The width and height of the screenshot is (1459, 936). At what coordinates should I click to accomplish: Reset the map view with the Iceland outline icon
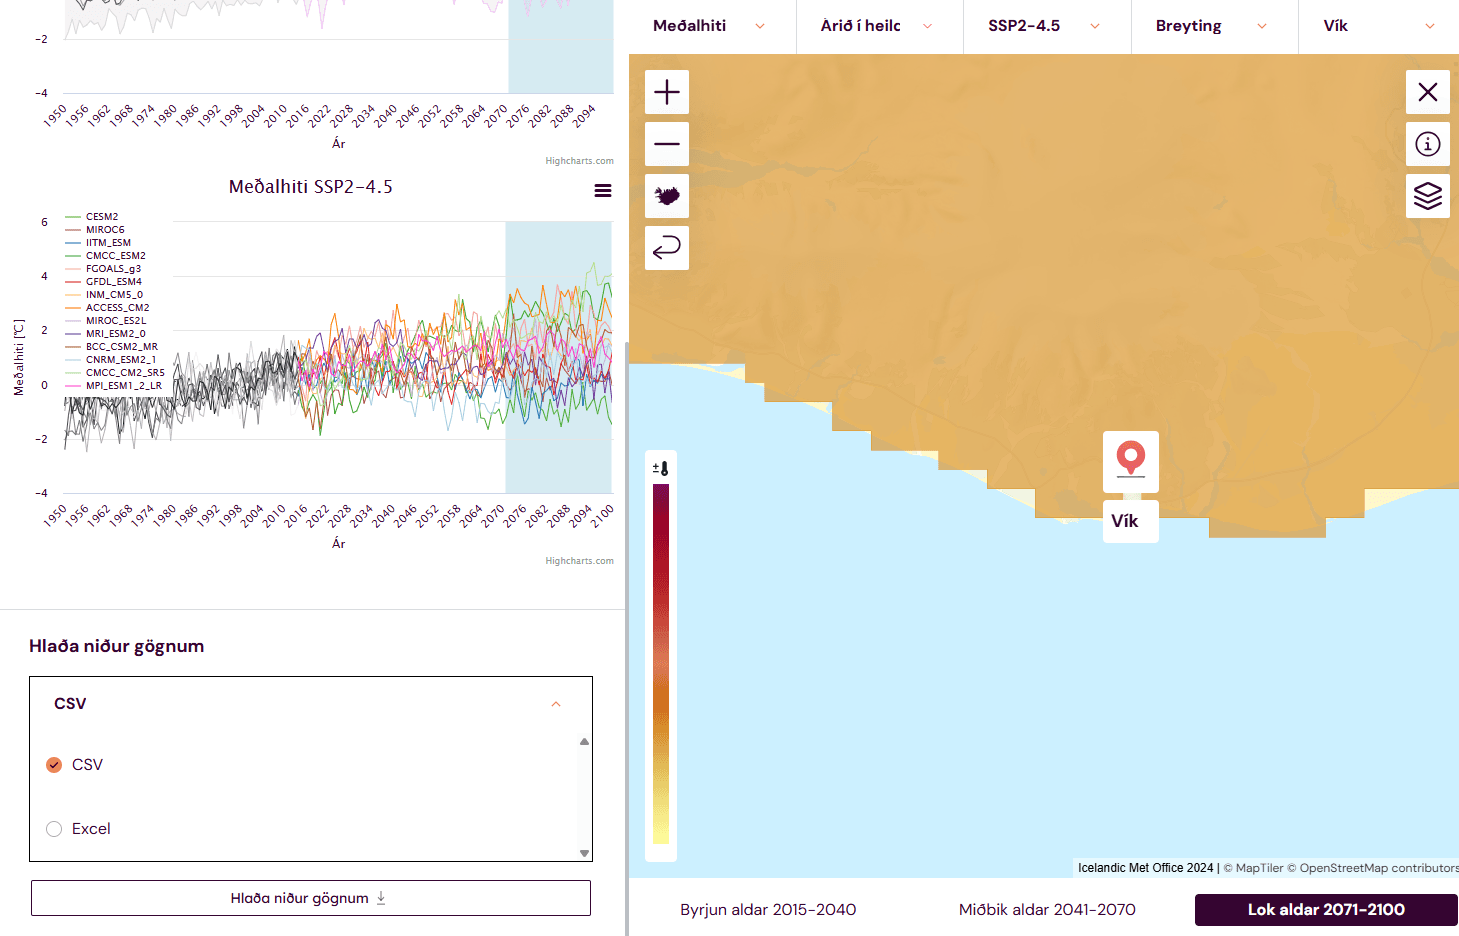coord(667,195)
